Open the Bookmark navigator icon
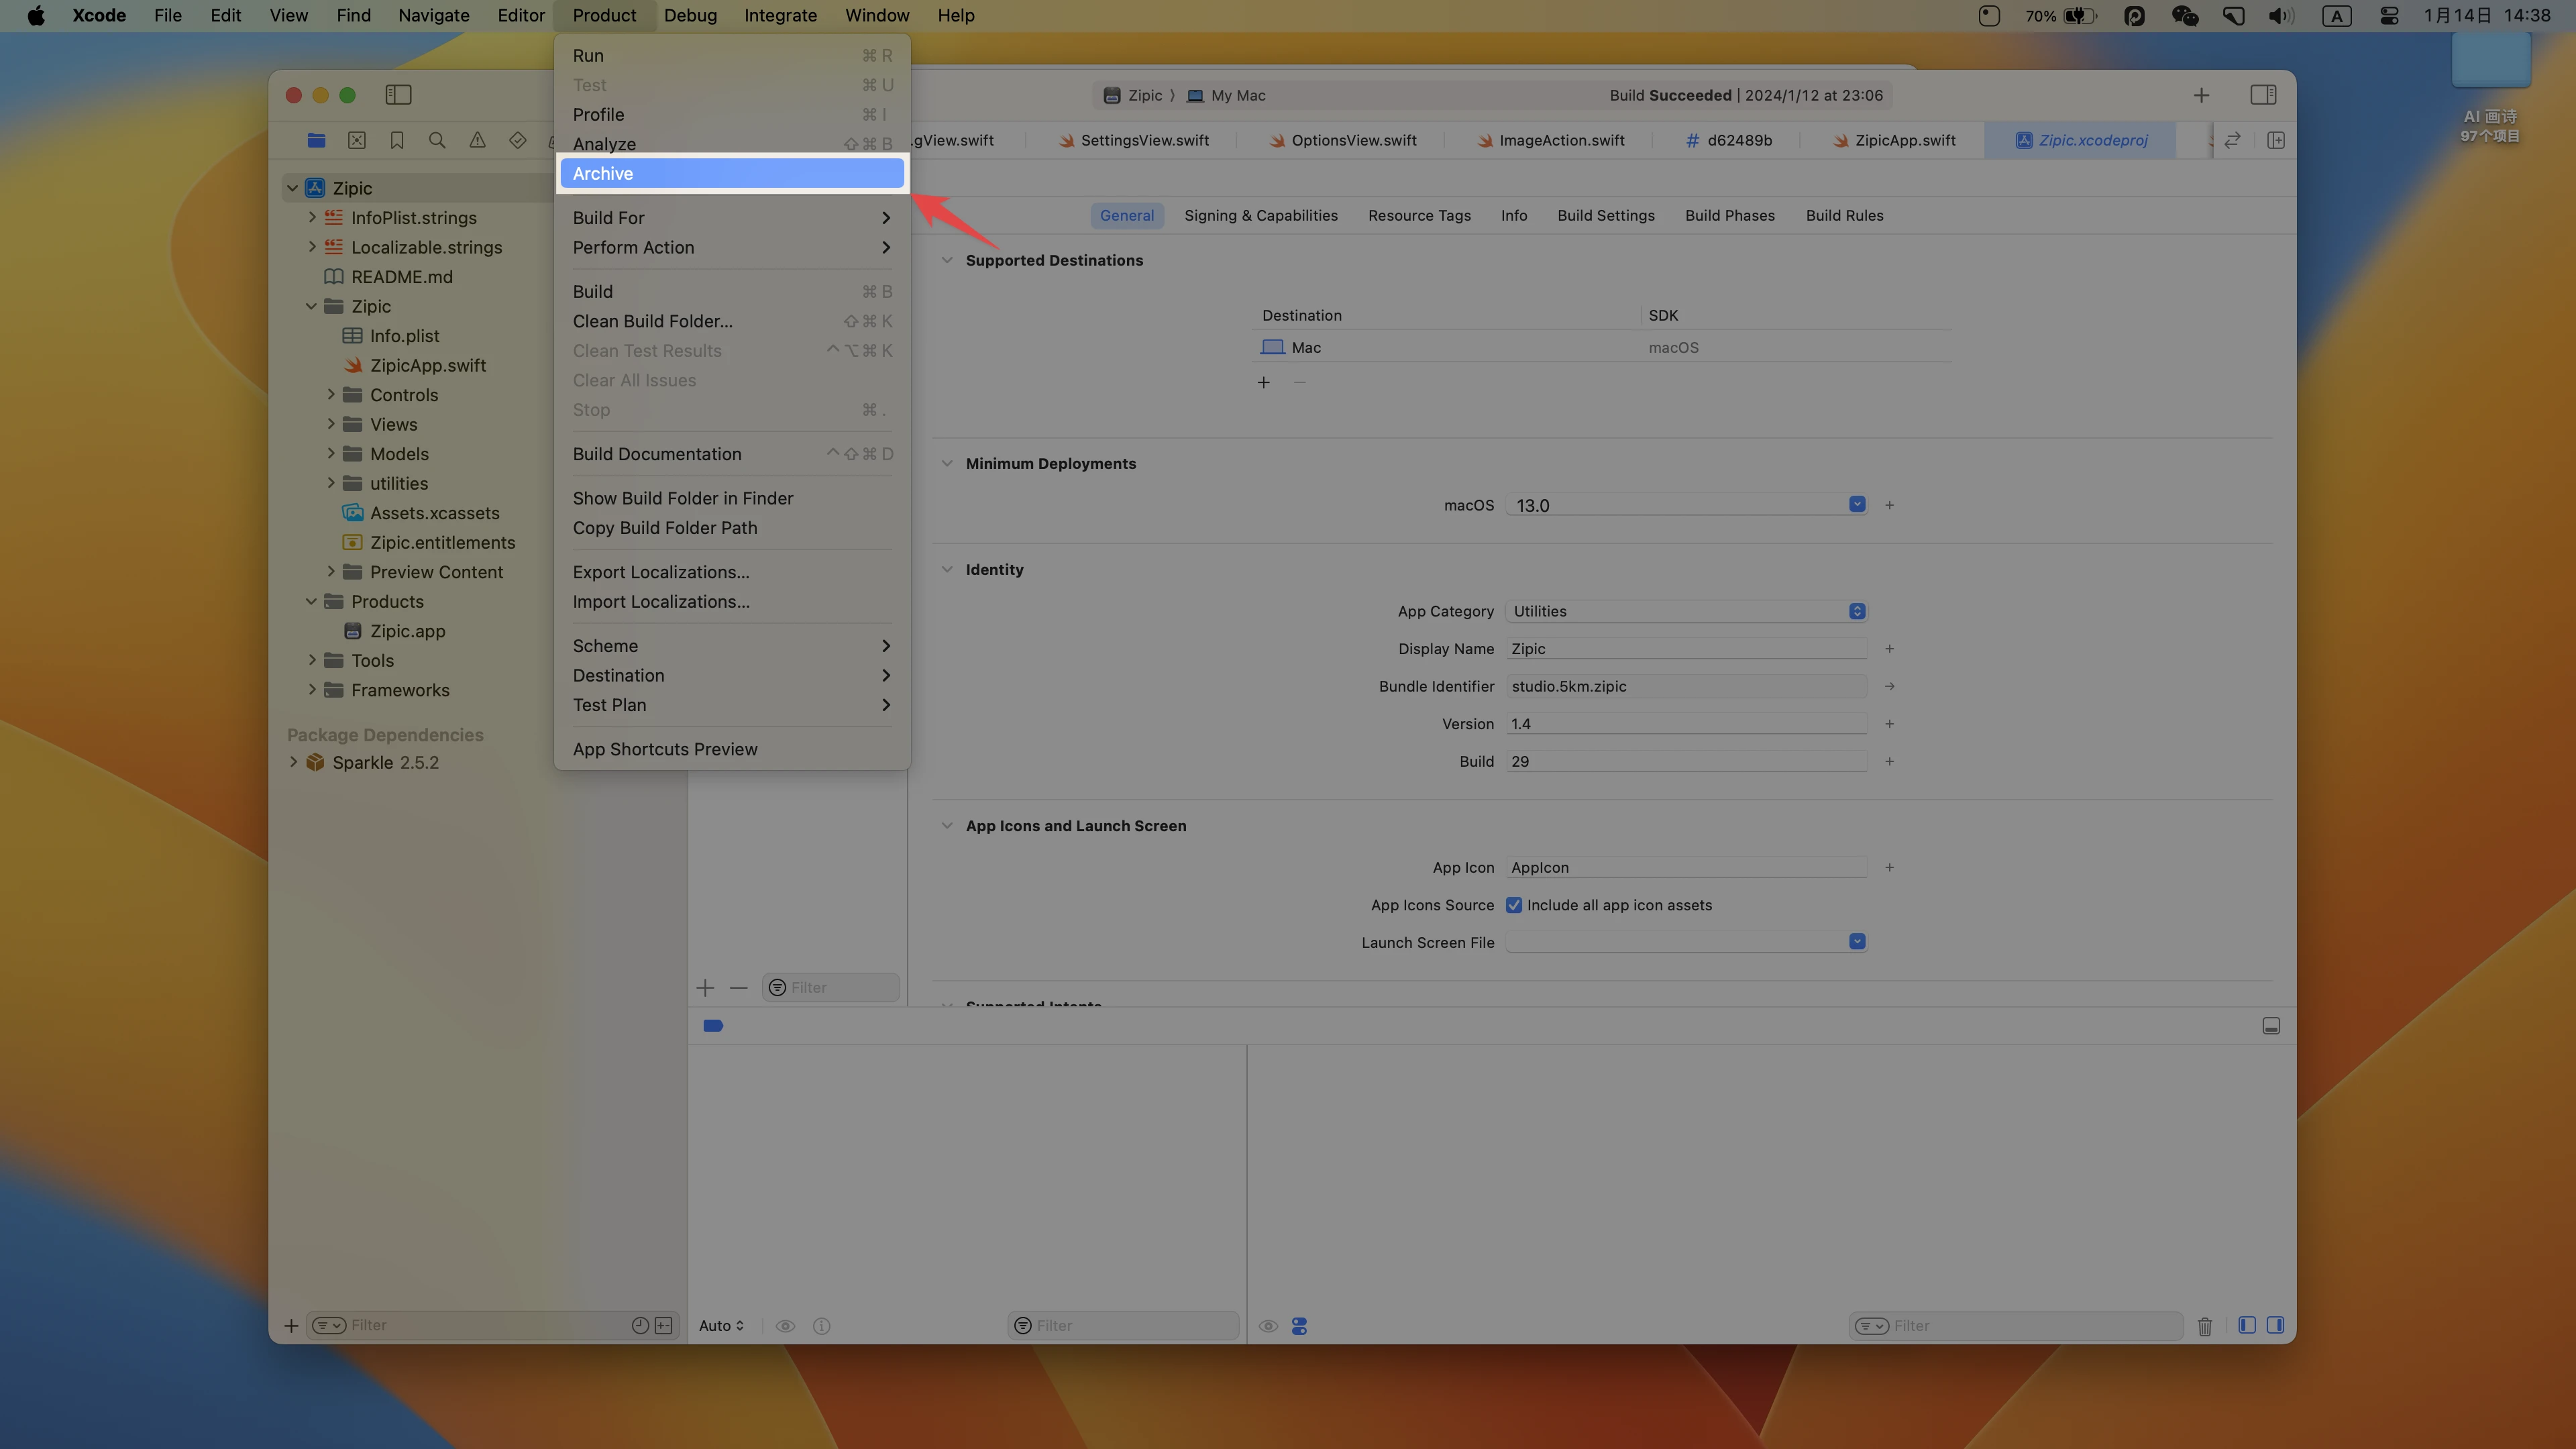2576x1449 pixels. [x=397, y=140]
